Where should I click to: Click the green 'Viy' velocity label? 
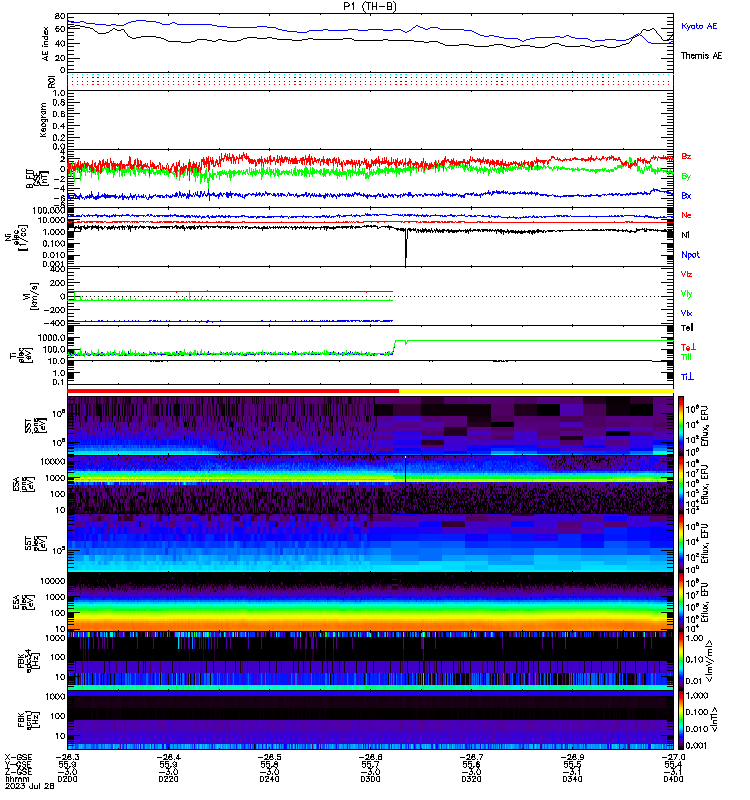pyautogui.click(x=686, y=294)
